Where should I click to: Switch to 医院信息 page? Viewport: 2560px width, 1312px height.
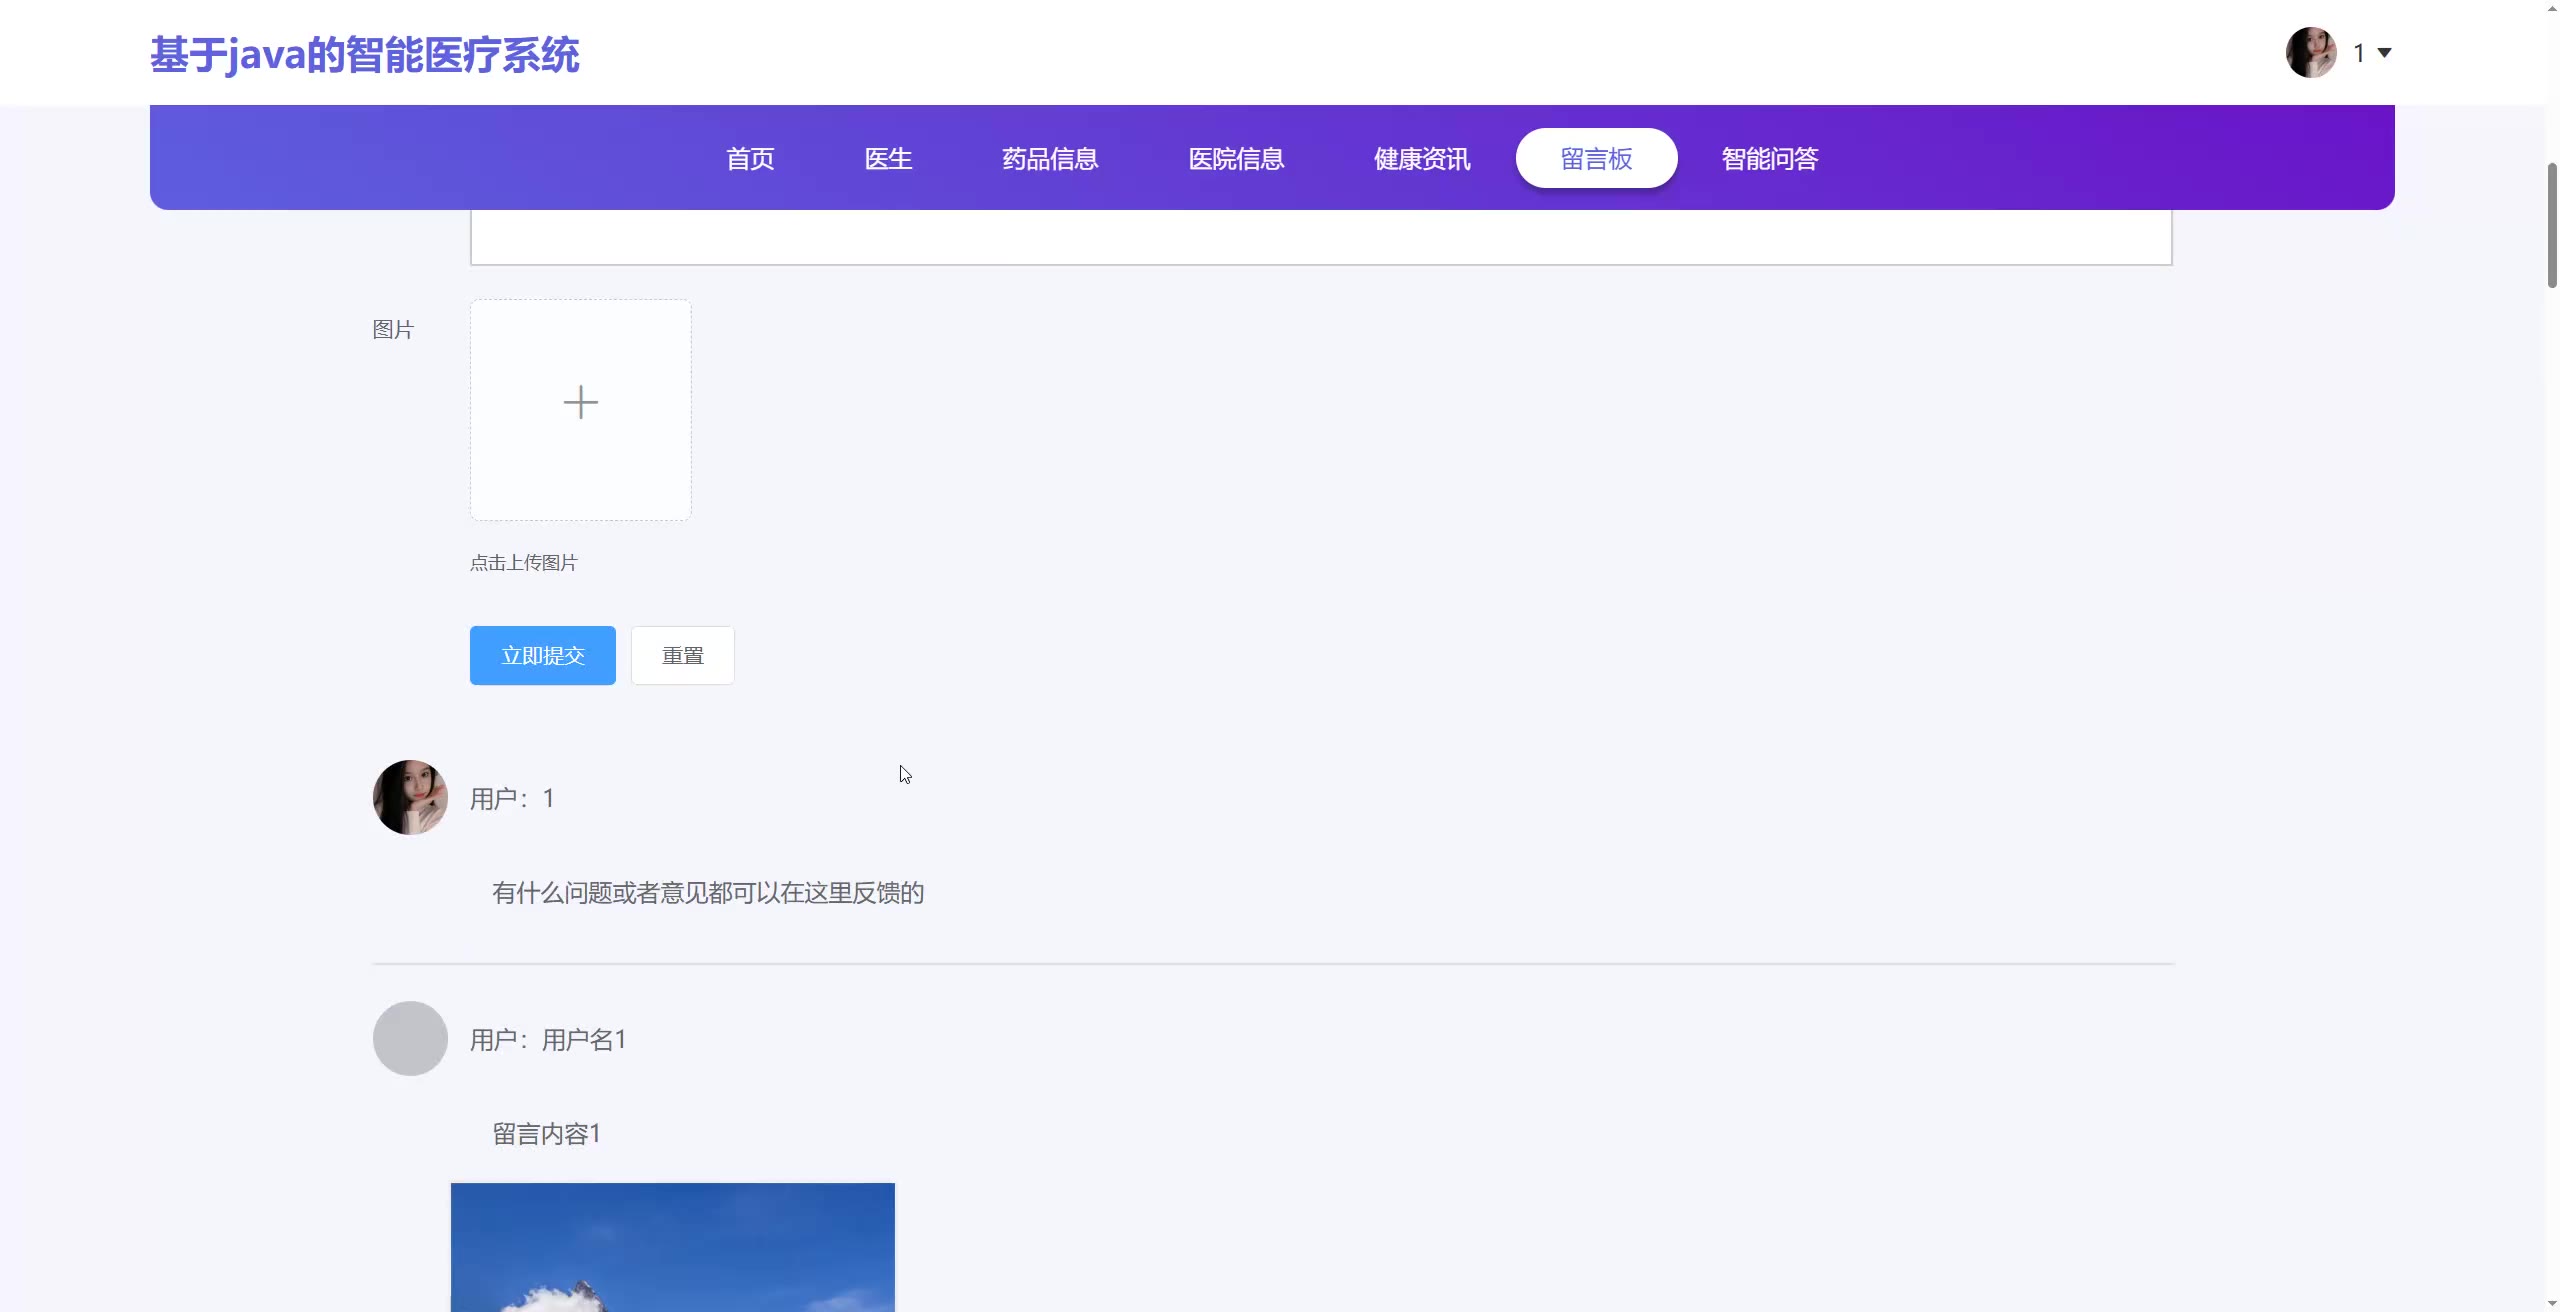[1236, 159]
